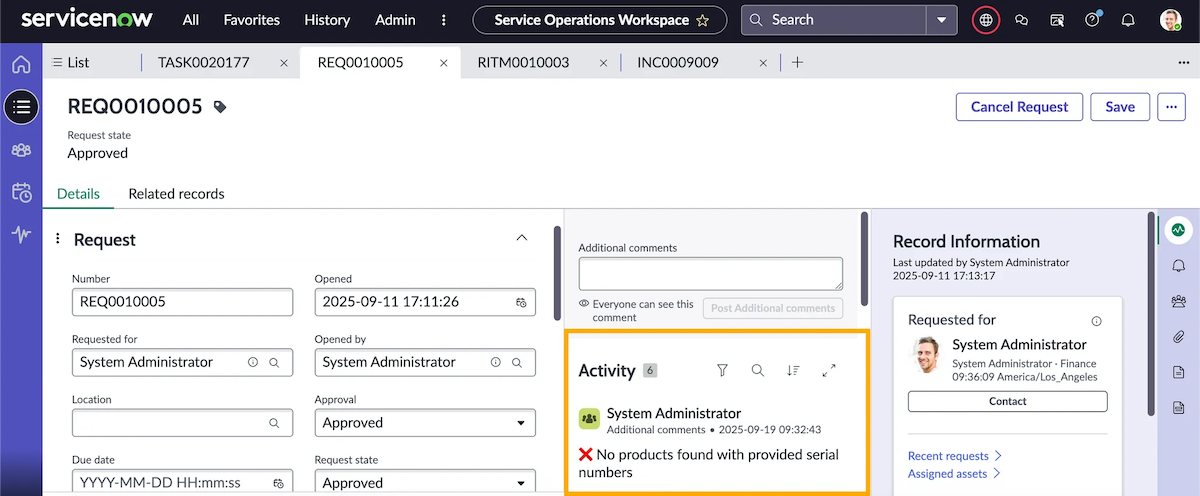The width and height of the screenshot is (1200, 496).
Task: Search Requested for lookup magnifier icon
Action: coord(274,362)
